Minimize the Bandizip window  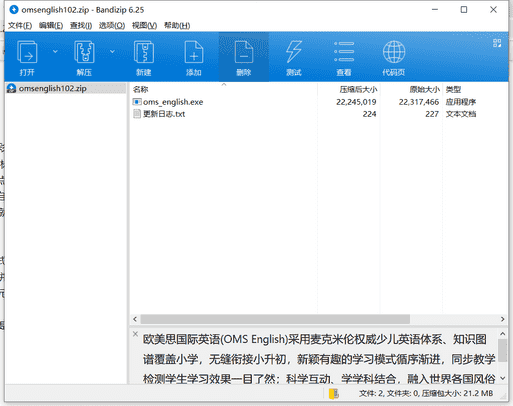click(x=435, y=10)
